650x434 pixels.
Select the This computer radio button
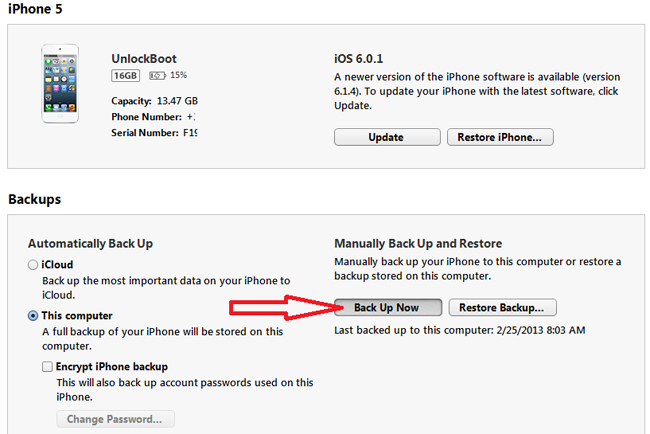point(33,316)
